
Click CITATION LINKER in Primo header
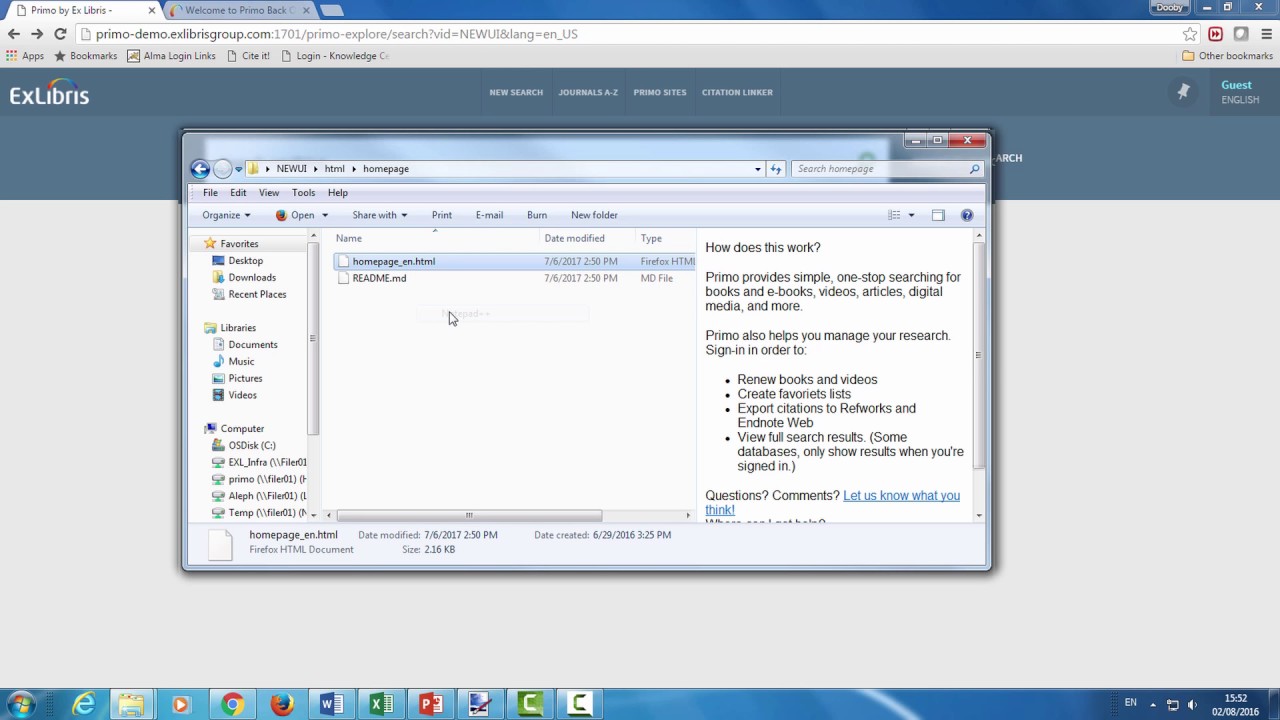click(737, 92)
